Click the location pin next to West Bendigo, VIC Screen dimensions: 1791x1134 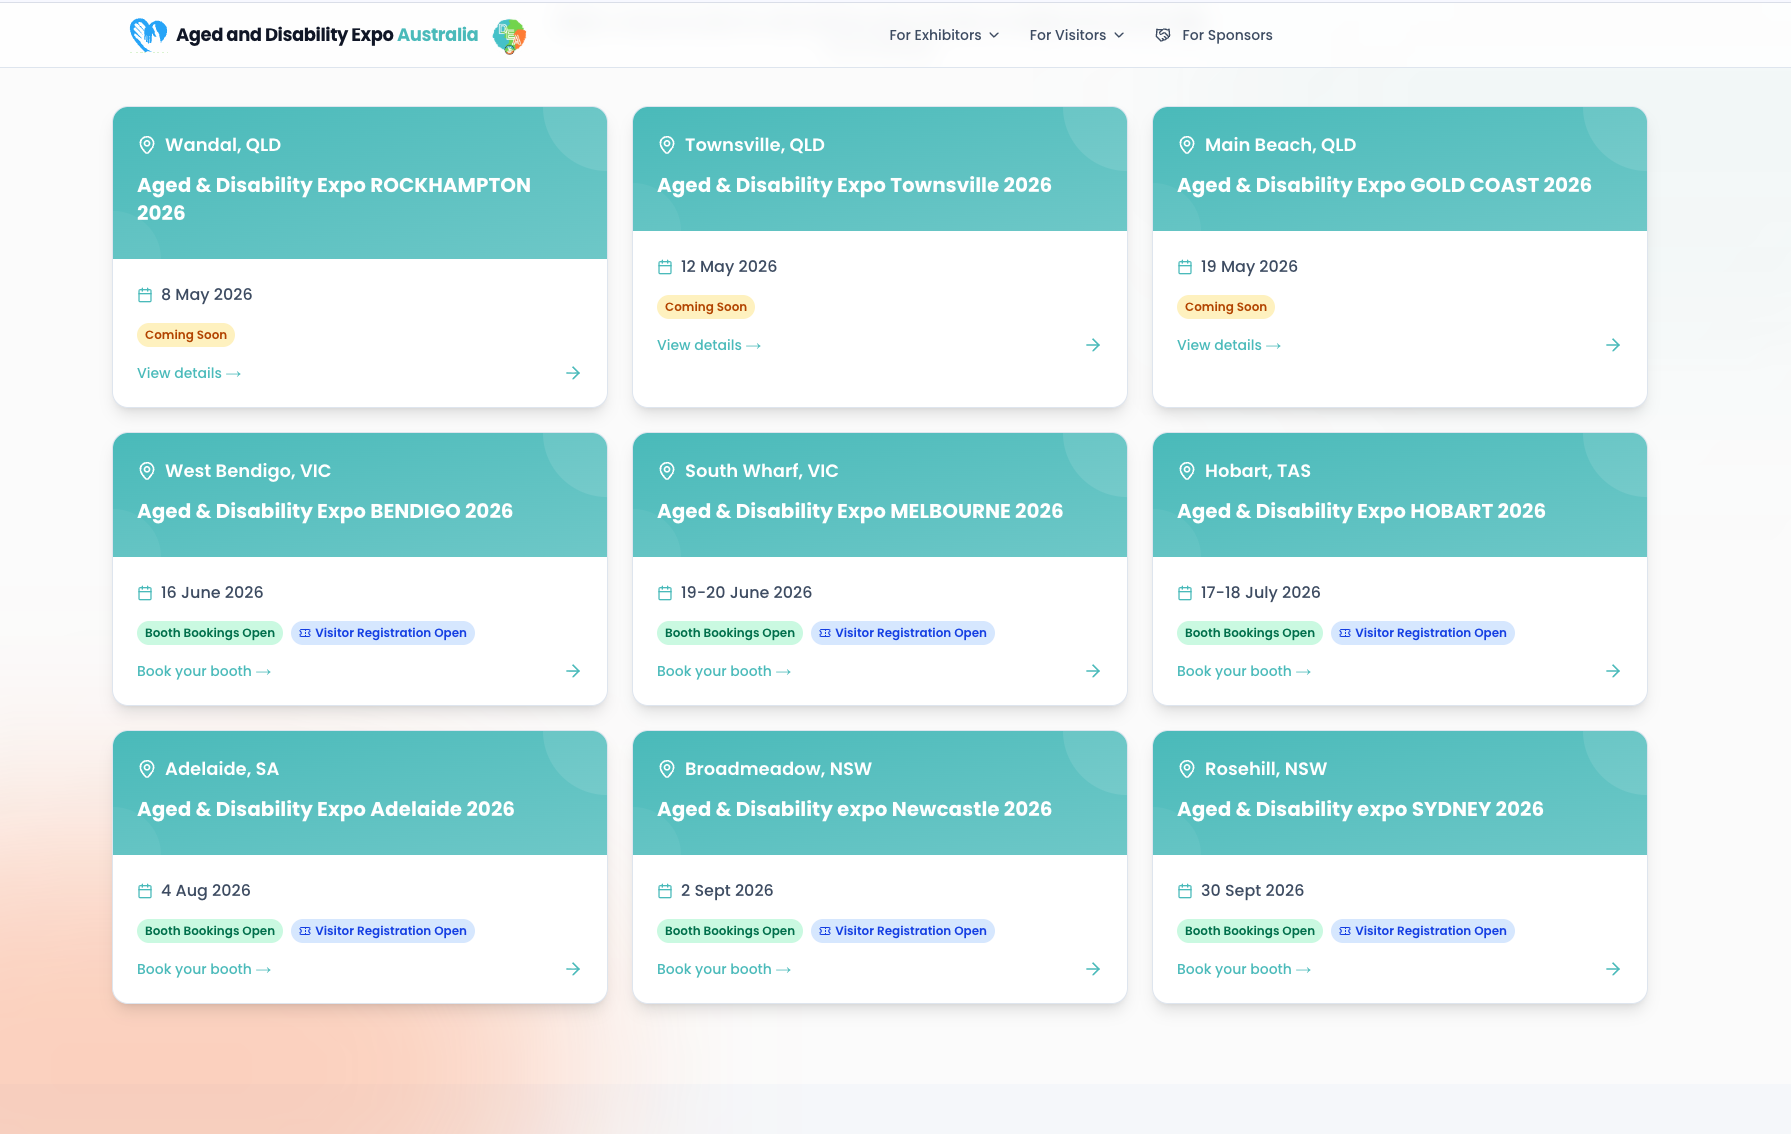[x=147, y=471]
